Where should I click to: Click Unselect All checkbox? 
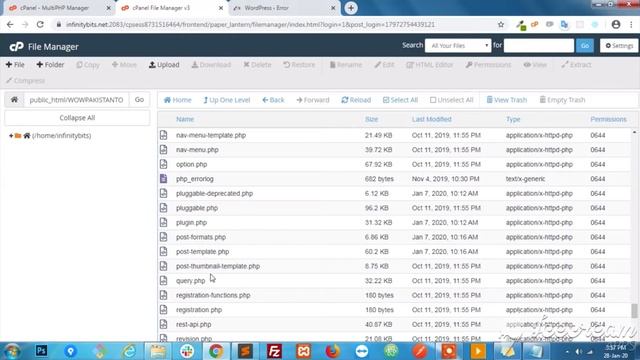pos(451,100)
